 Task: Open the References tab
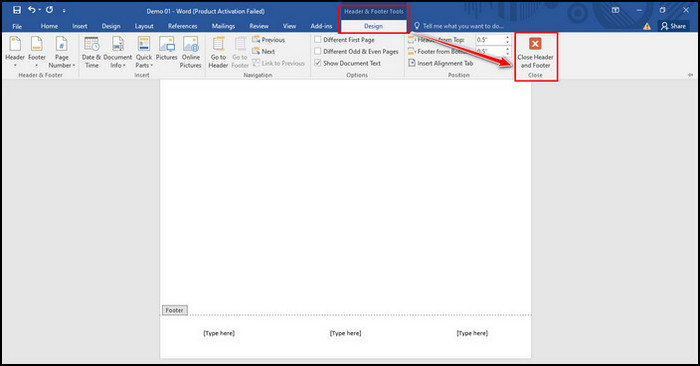(x=183, y=26)
